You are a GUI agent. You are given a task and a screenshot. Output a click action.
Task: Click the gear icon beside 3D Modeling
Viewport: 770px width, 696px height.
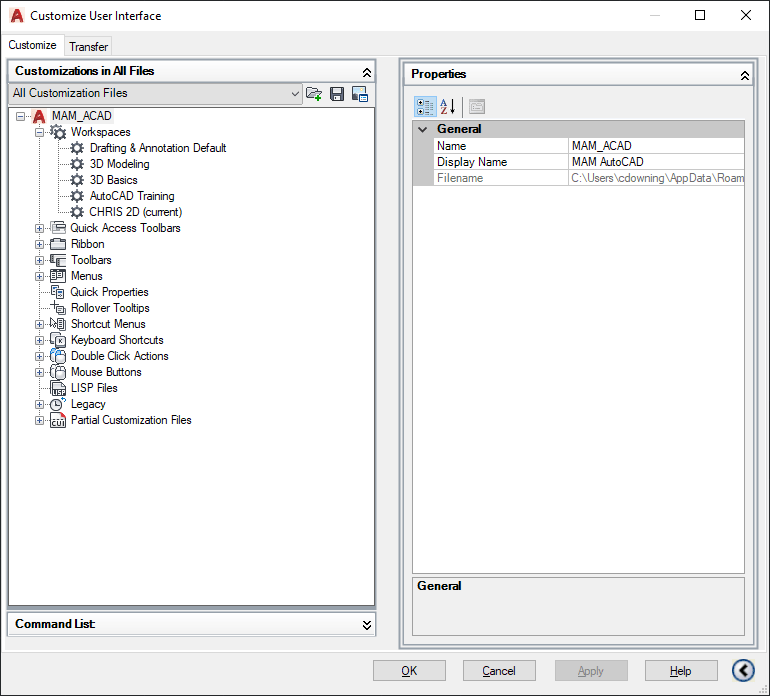tap(77, 164)
